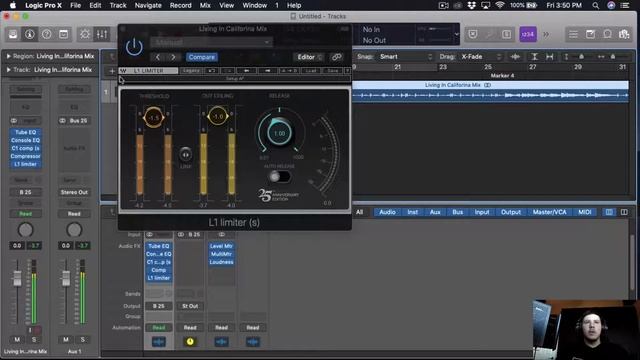Click blue waveform icon under first mixer channel

click(159, 342)
